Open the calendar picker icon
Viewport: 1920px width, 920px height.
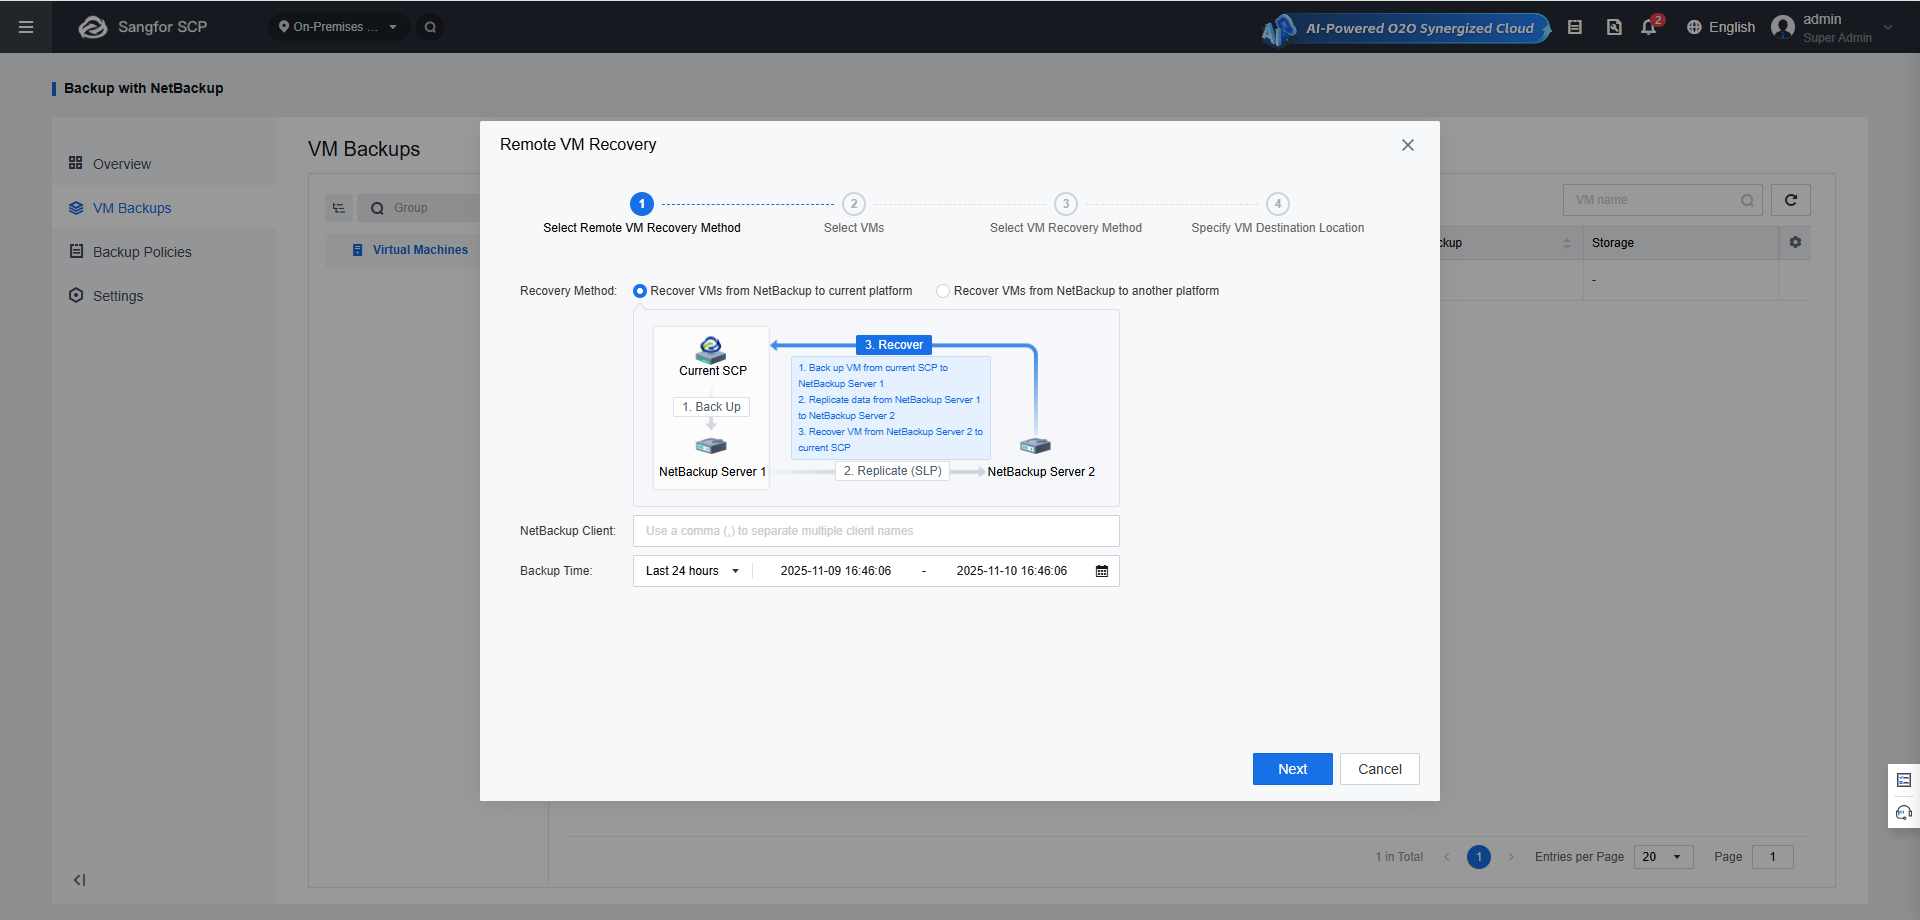(1102, 571)
